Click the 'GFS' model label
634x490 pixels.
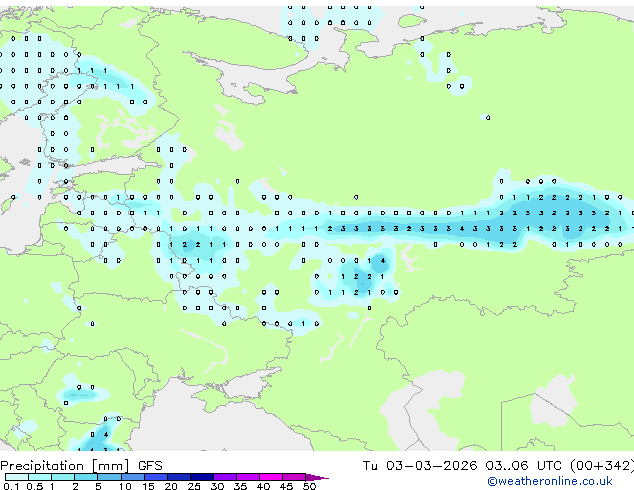coord(150,466)
